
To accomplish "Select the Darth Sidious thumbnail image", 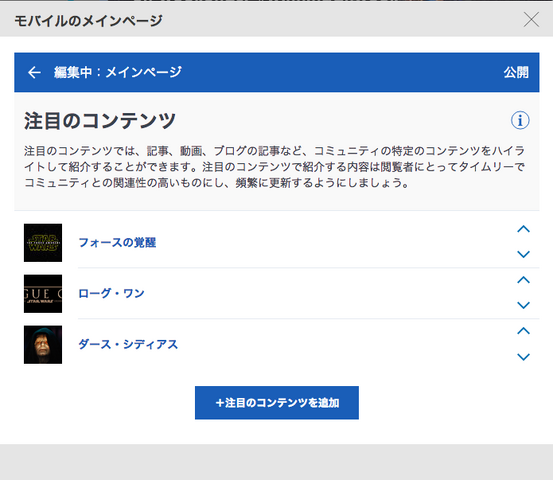I will click(43, 344).
